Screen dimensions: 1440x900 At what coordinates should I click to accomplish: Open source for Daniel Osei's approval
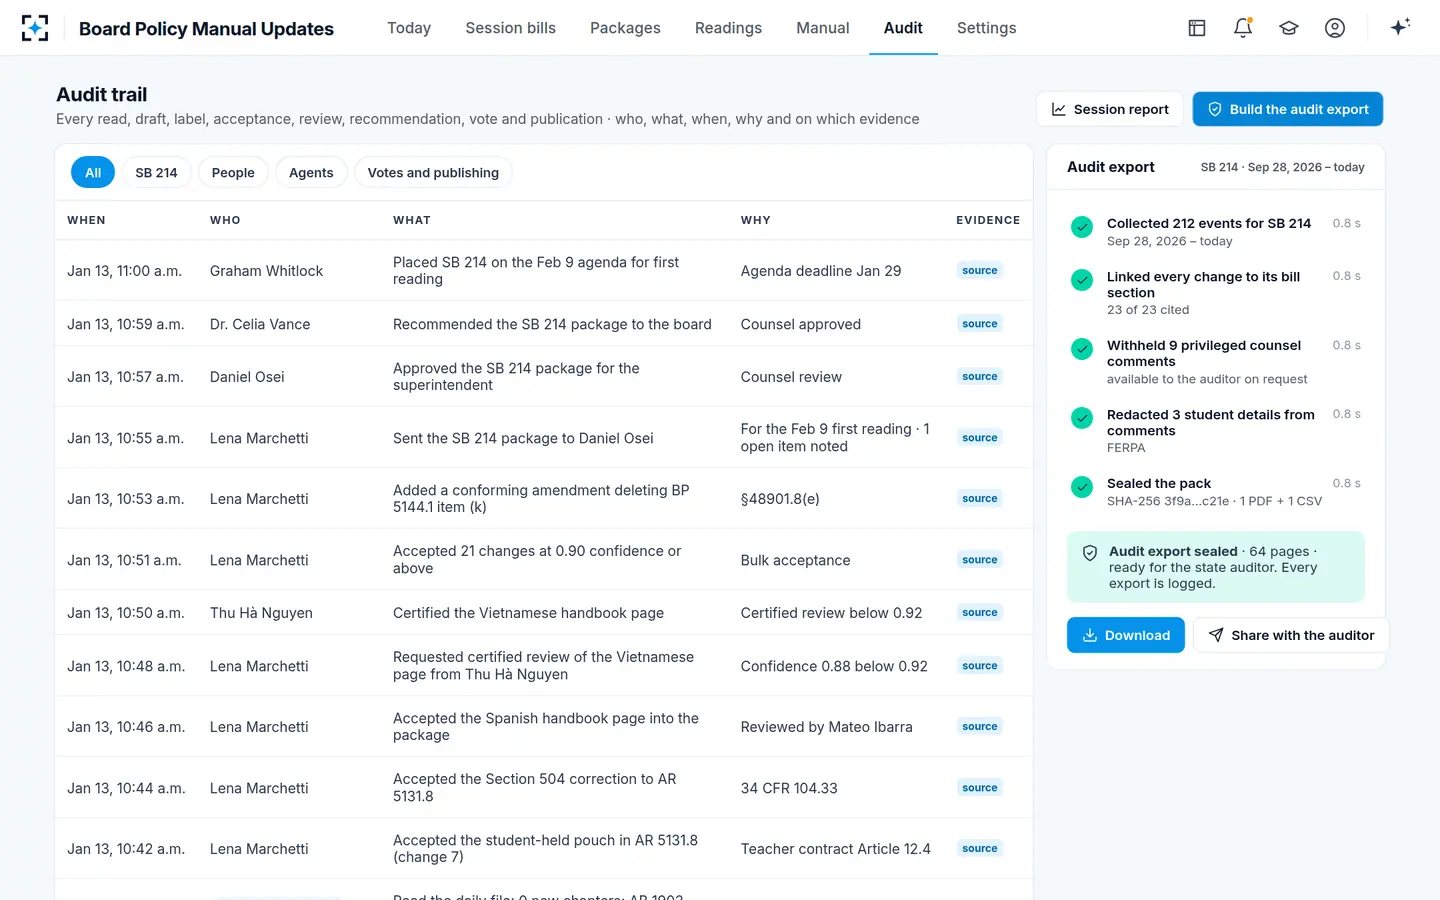pos(980,377)
